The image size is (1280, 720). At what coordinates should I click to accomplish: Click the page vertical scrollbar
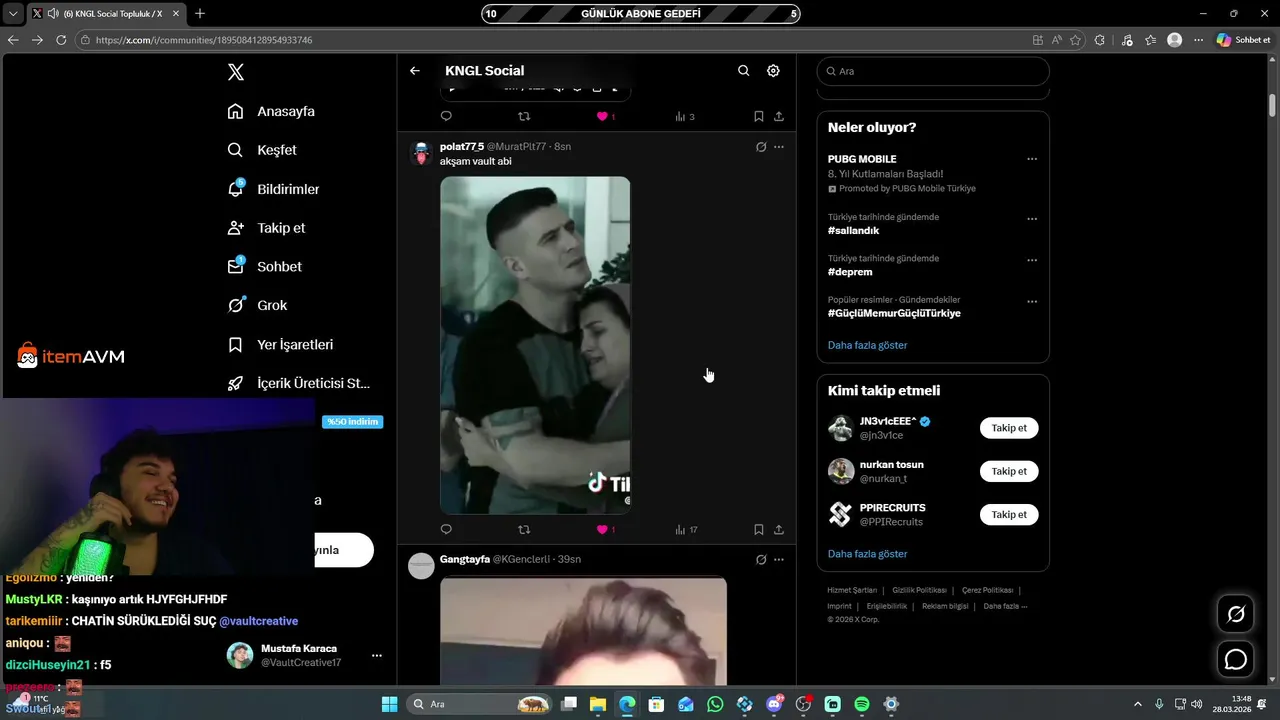pos(1273,105)
